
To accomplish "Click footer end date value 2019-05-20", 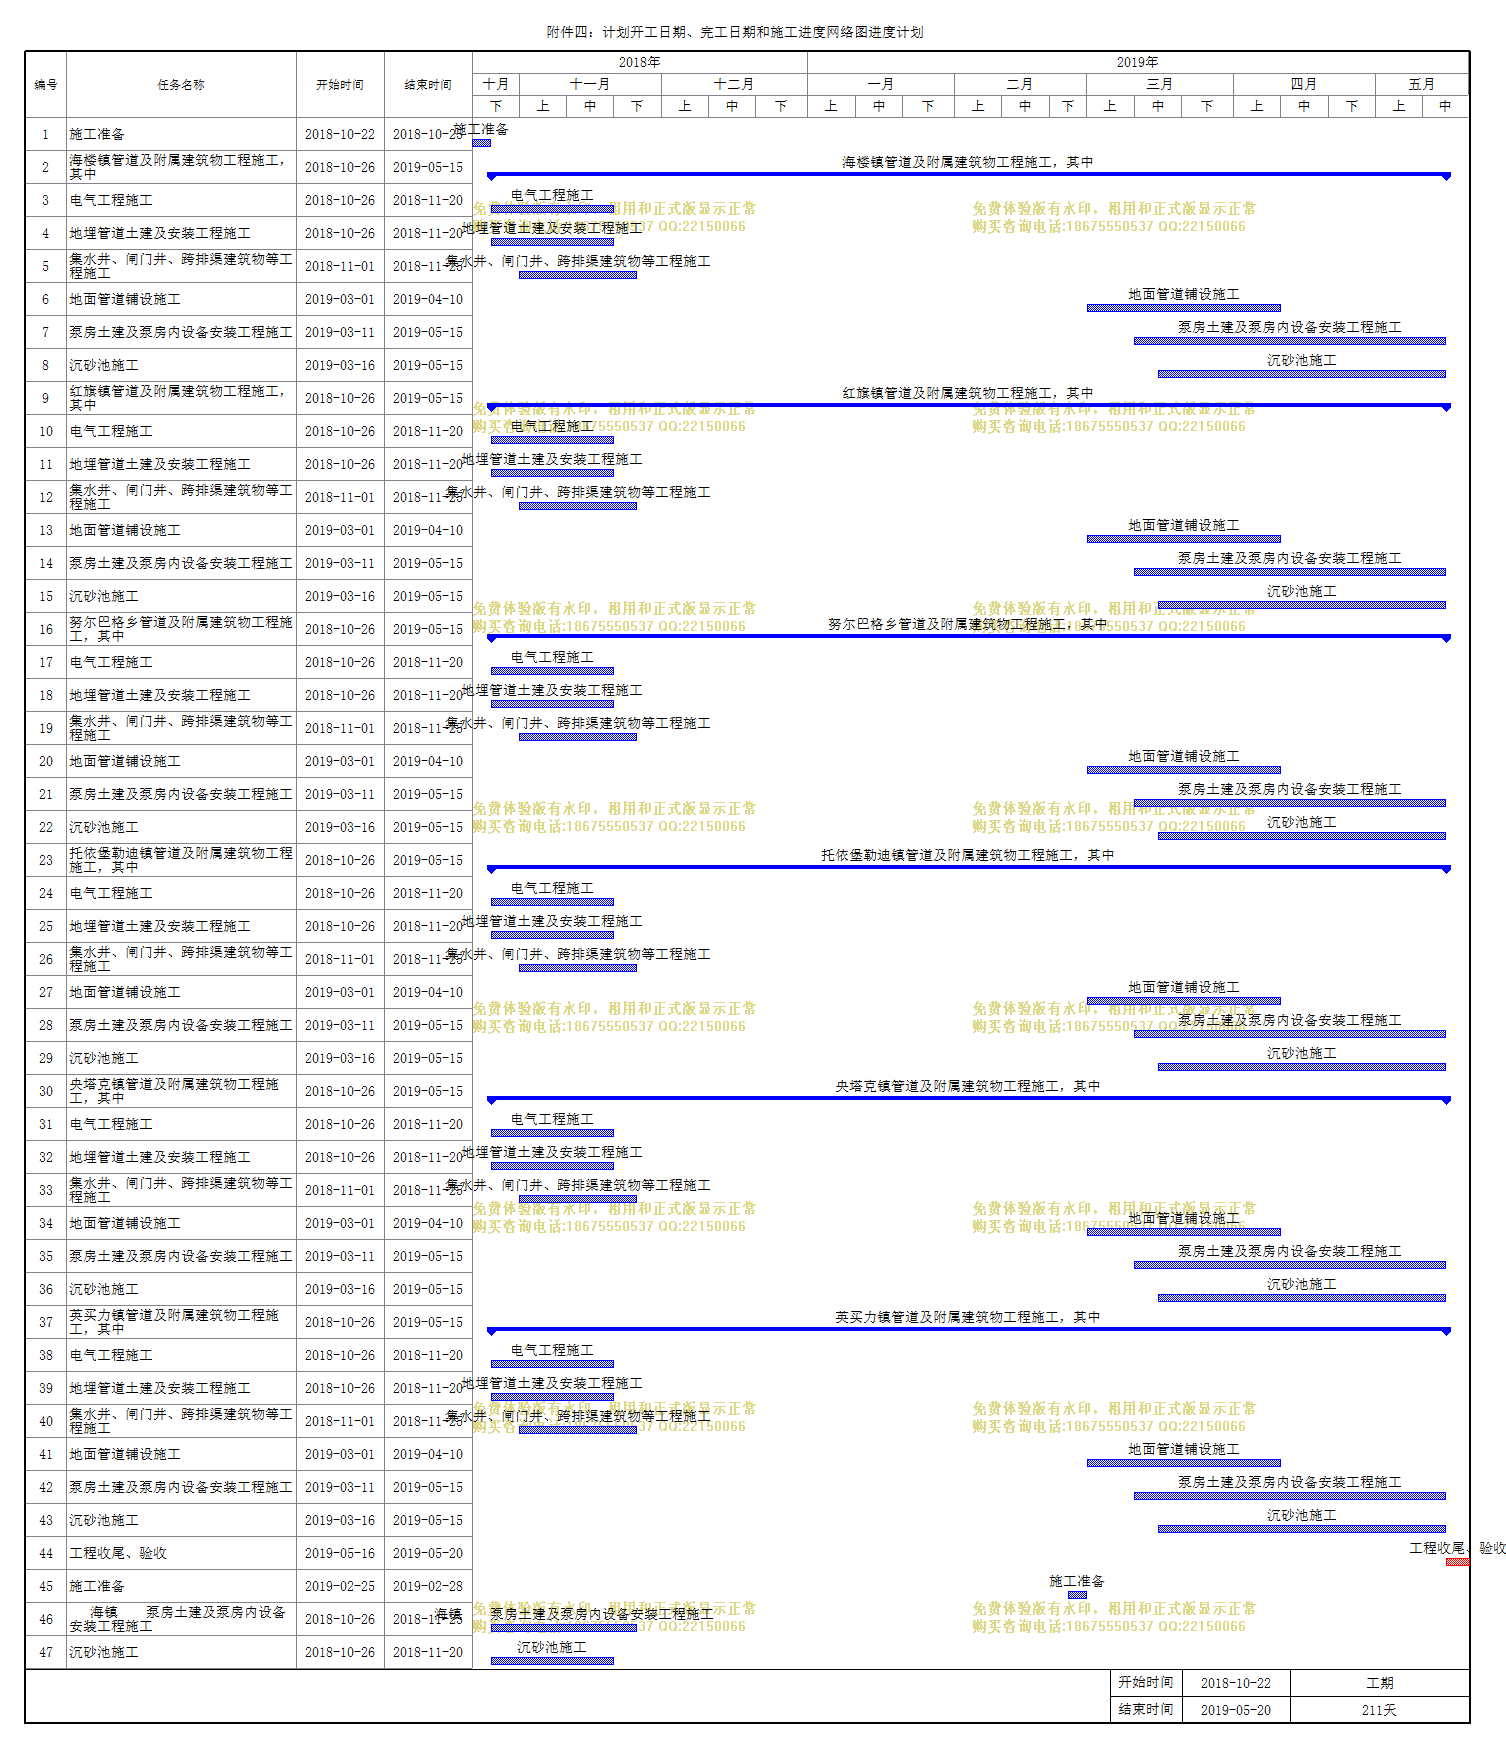I will pyautogui.click(x=1236, y=1710).
